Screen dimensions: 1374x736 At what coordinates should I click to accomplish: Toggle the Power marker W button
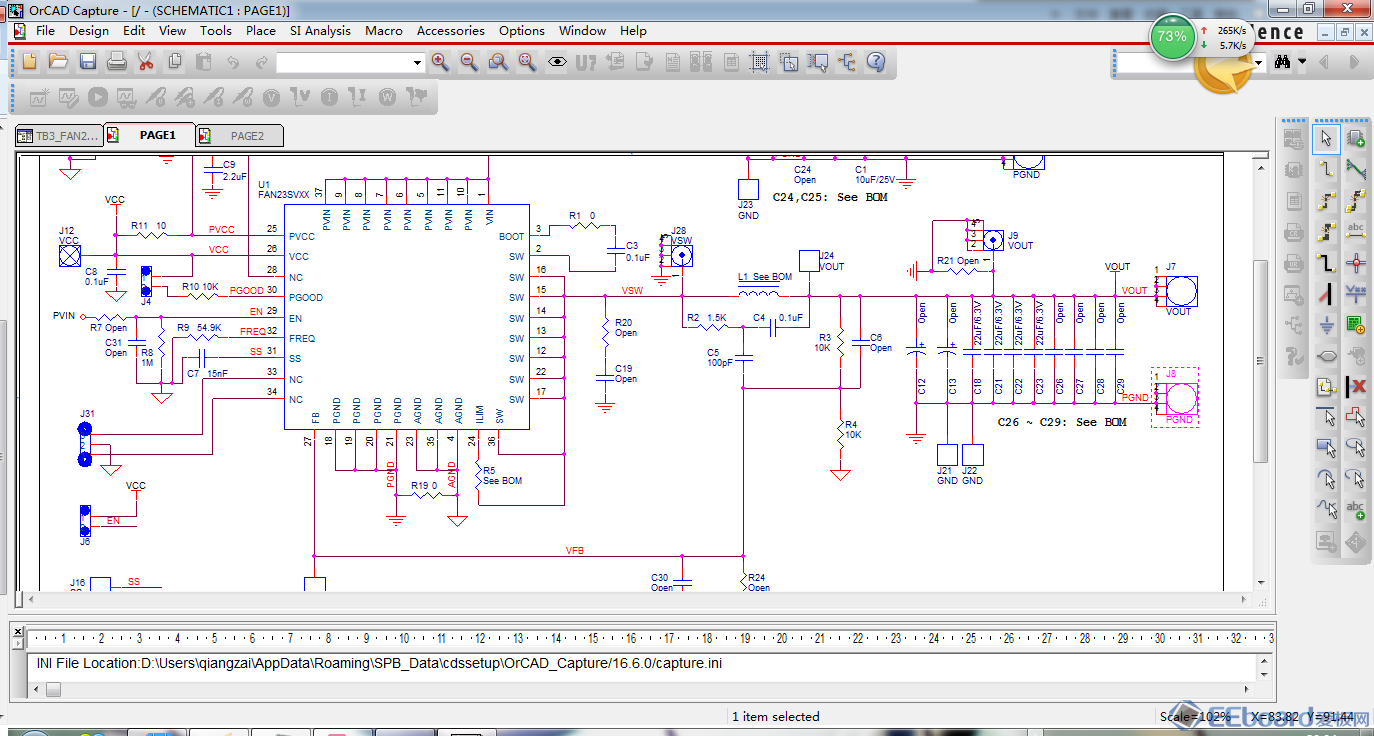click(387, 97)
